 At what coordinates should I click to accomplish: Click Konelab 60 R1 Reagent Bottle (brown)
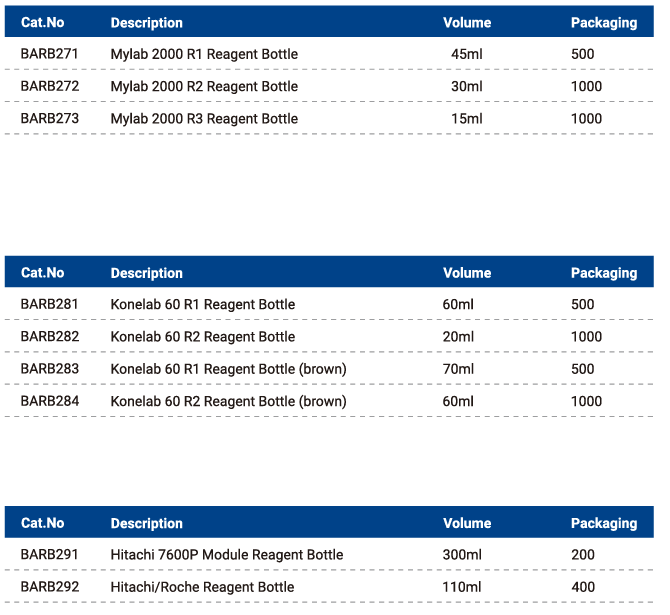click(x=228, y=369)
